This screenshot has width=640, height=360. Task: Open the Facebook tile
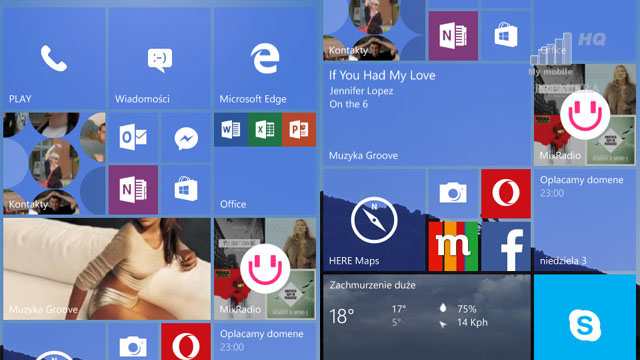click(x=506, y=247)
